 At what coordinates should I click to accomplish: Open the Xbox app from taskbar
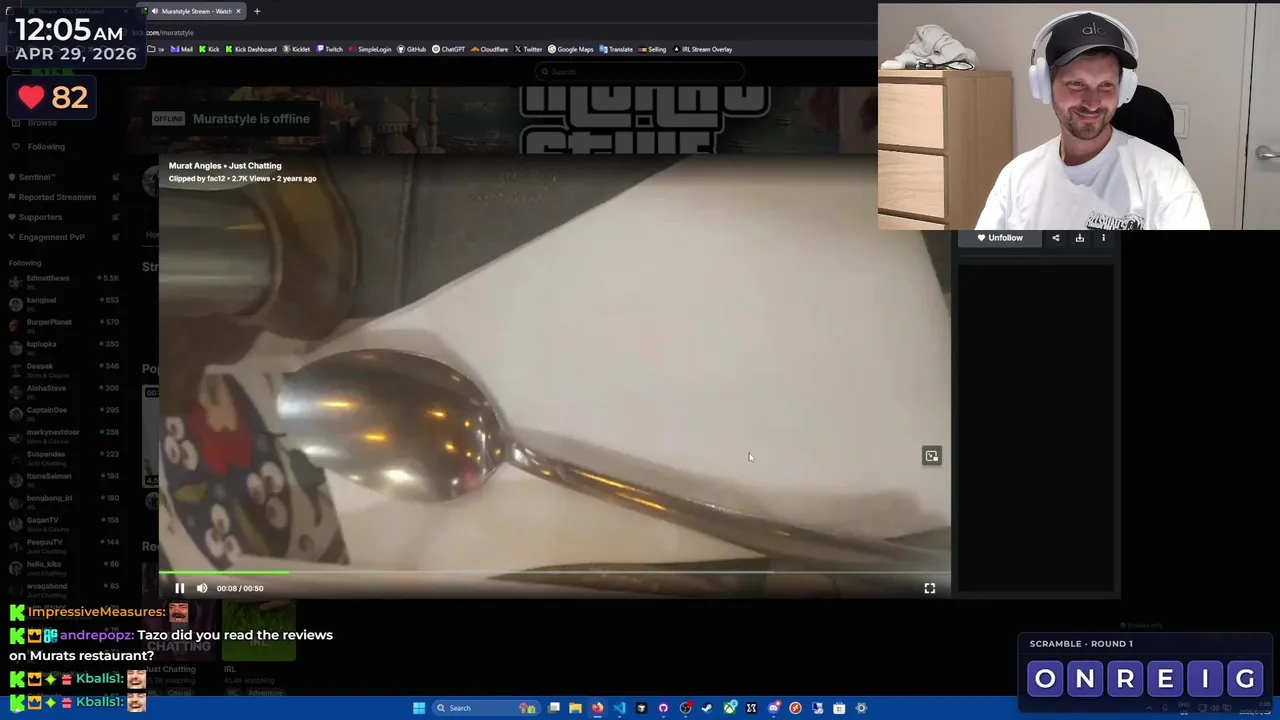coord(730,708)
